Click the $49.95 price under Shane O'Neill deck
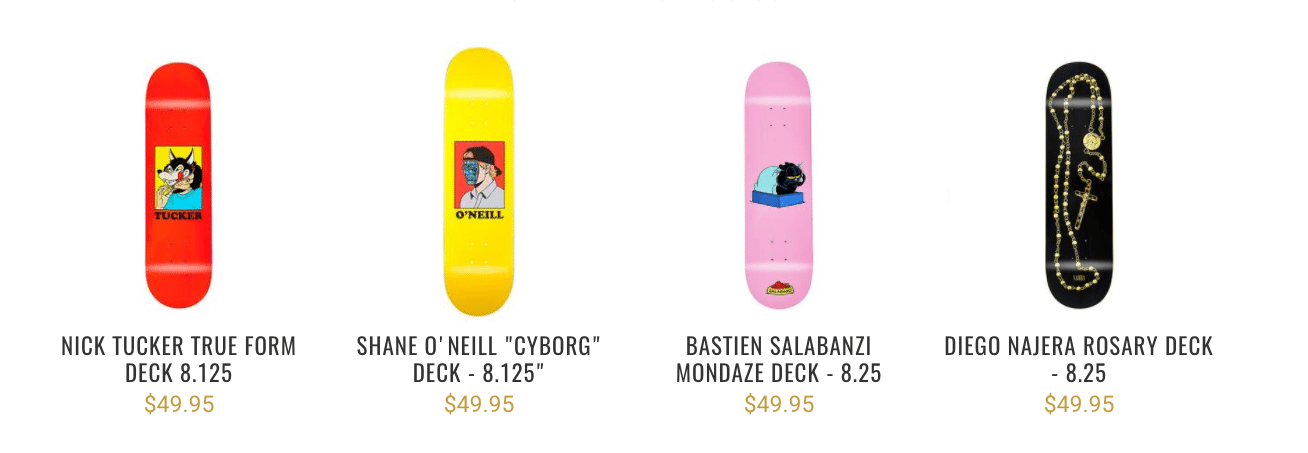The image size is (1308, 453). (479, 404)
